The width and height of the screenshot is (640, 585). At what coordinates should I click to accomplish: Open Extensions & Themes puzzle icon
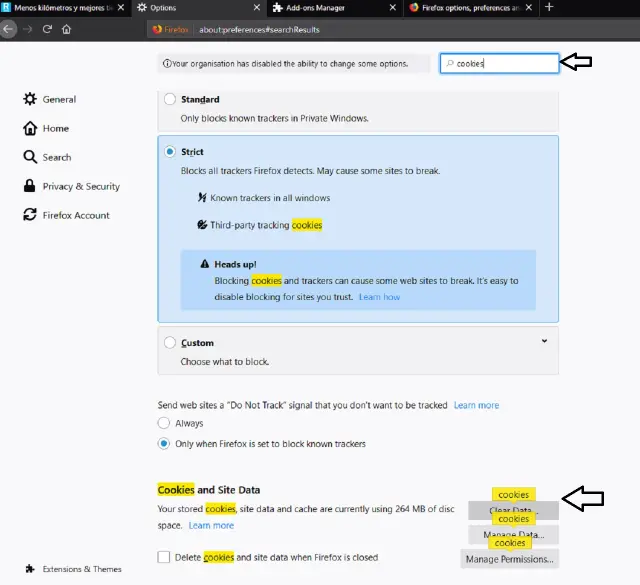(30, 569)
